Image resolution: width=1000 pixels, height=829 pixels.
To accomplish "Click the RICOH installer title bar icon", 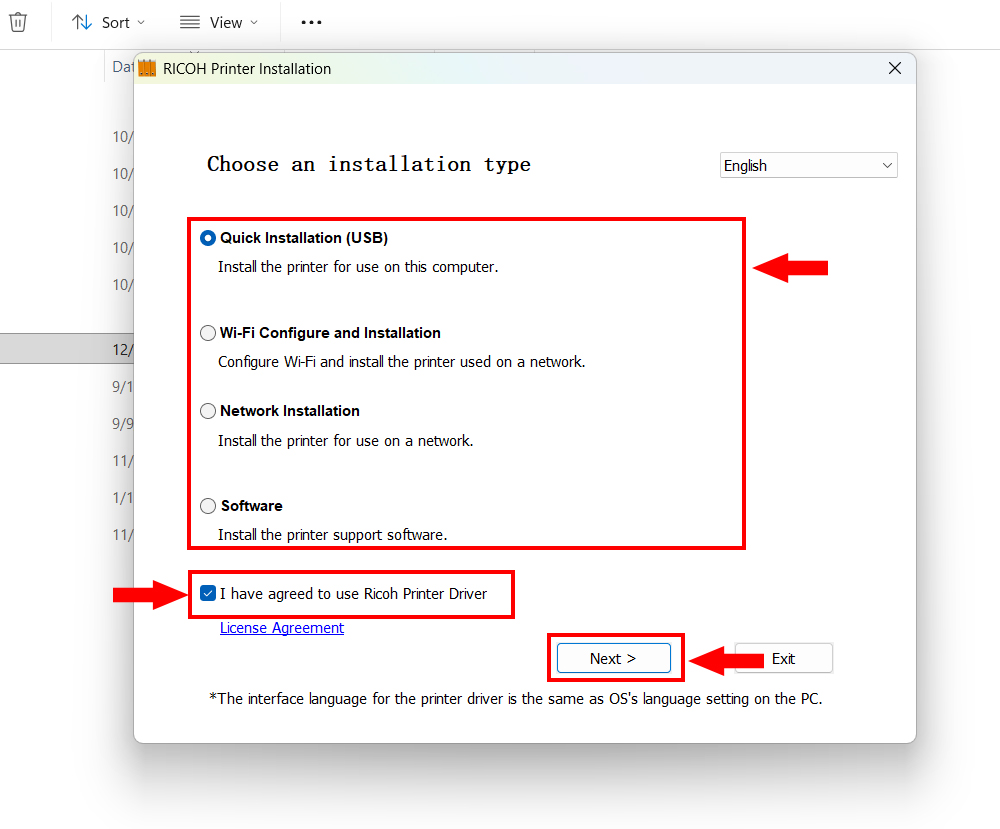I will (x=147, y=68).
